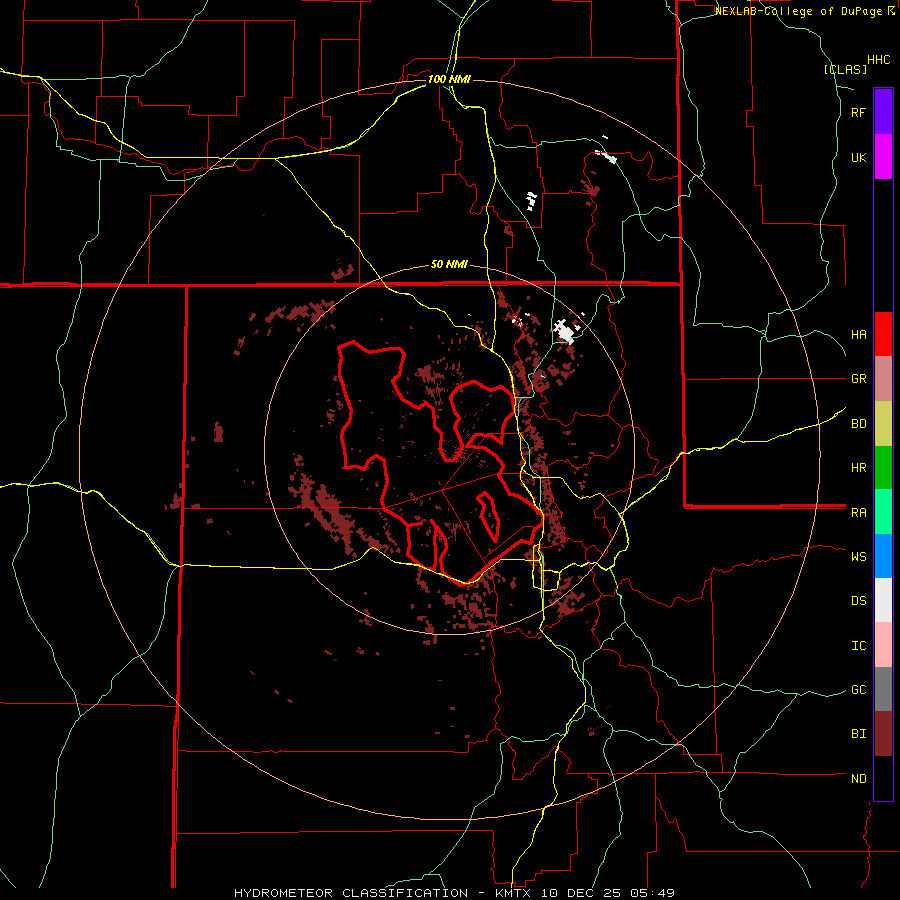Click the ND black legend swatch

(883, 778)
